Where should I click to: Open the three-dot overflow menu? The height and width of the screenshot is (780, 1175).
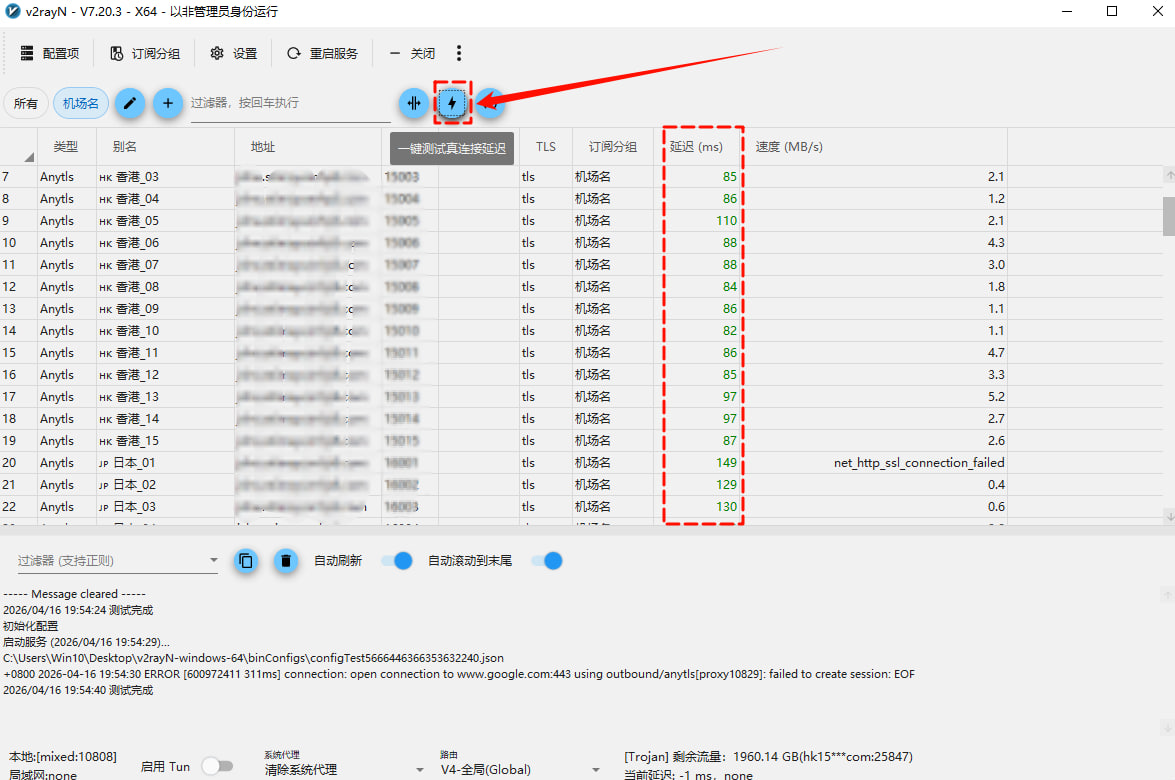pyautogui.click(x=459, y=53)
